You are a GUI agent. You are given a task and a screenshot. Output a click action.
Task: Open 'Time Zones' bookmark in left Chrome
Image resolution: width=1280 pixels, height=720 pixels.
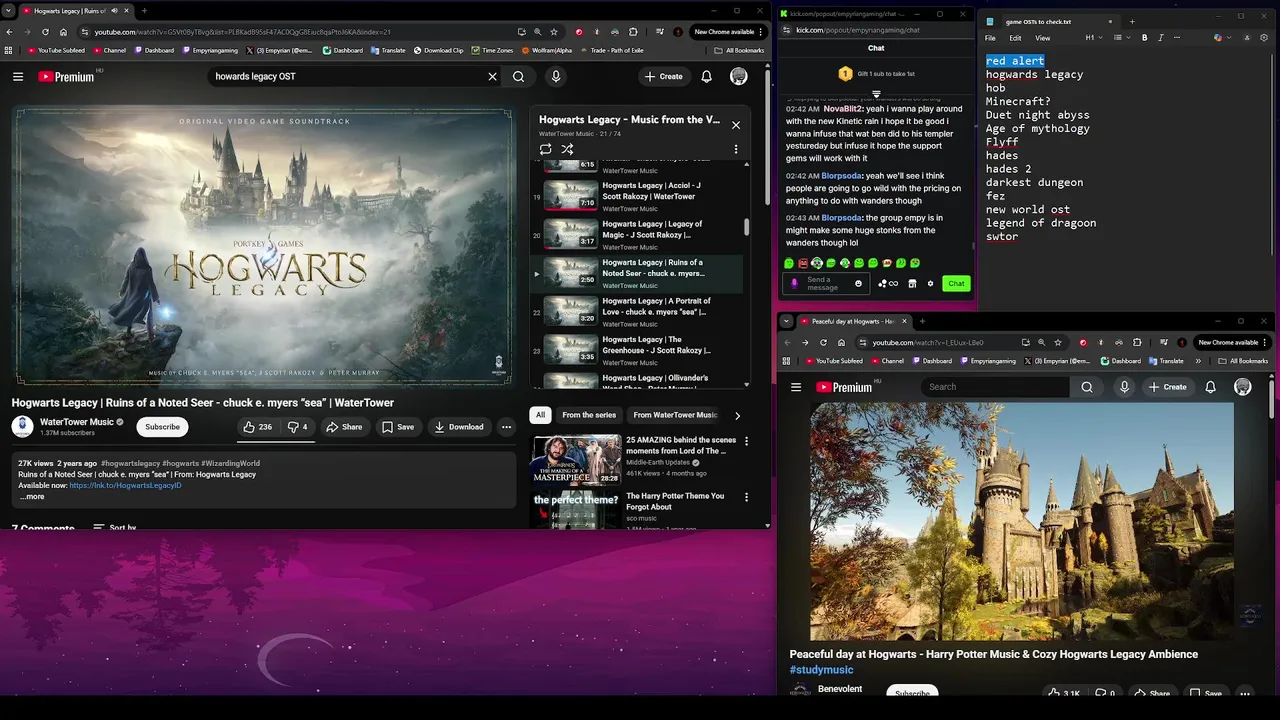(x=492, y=50)
